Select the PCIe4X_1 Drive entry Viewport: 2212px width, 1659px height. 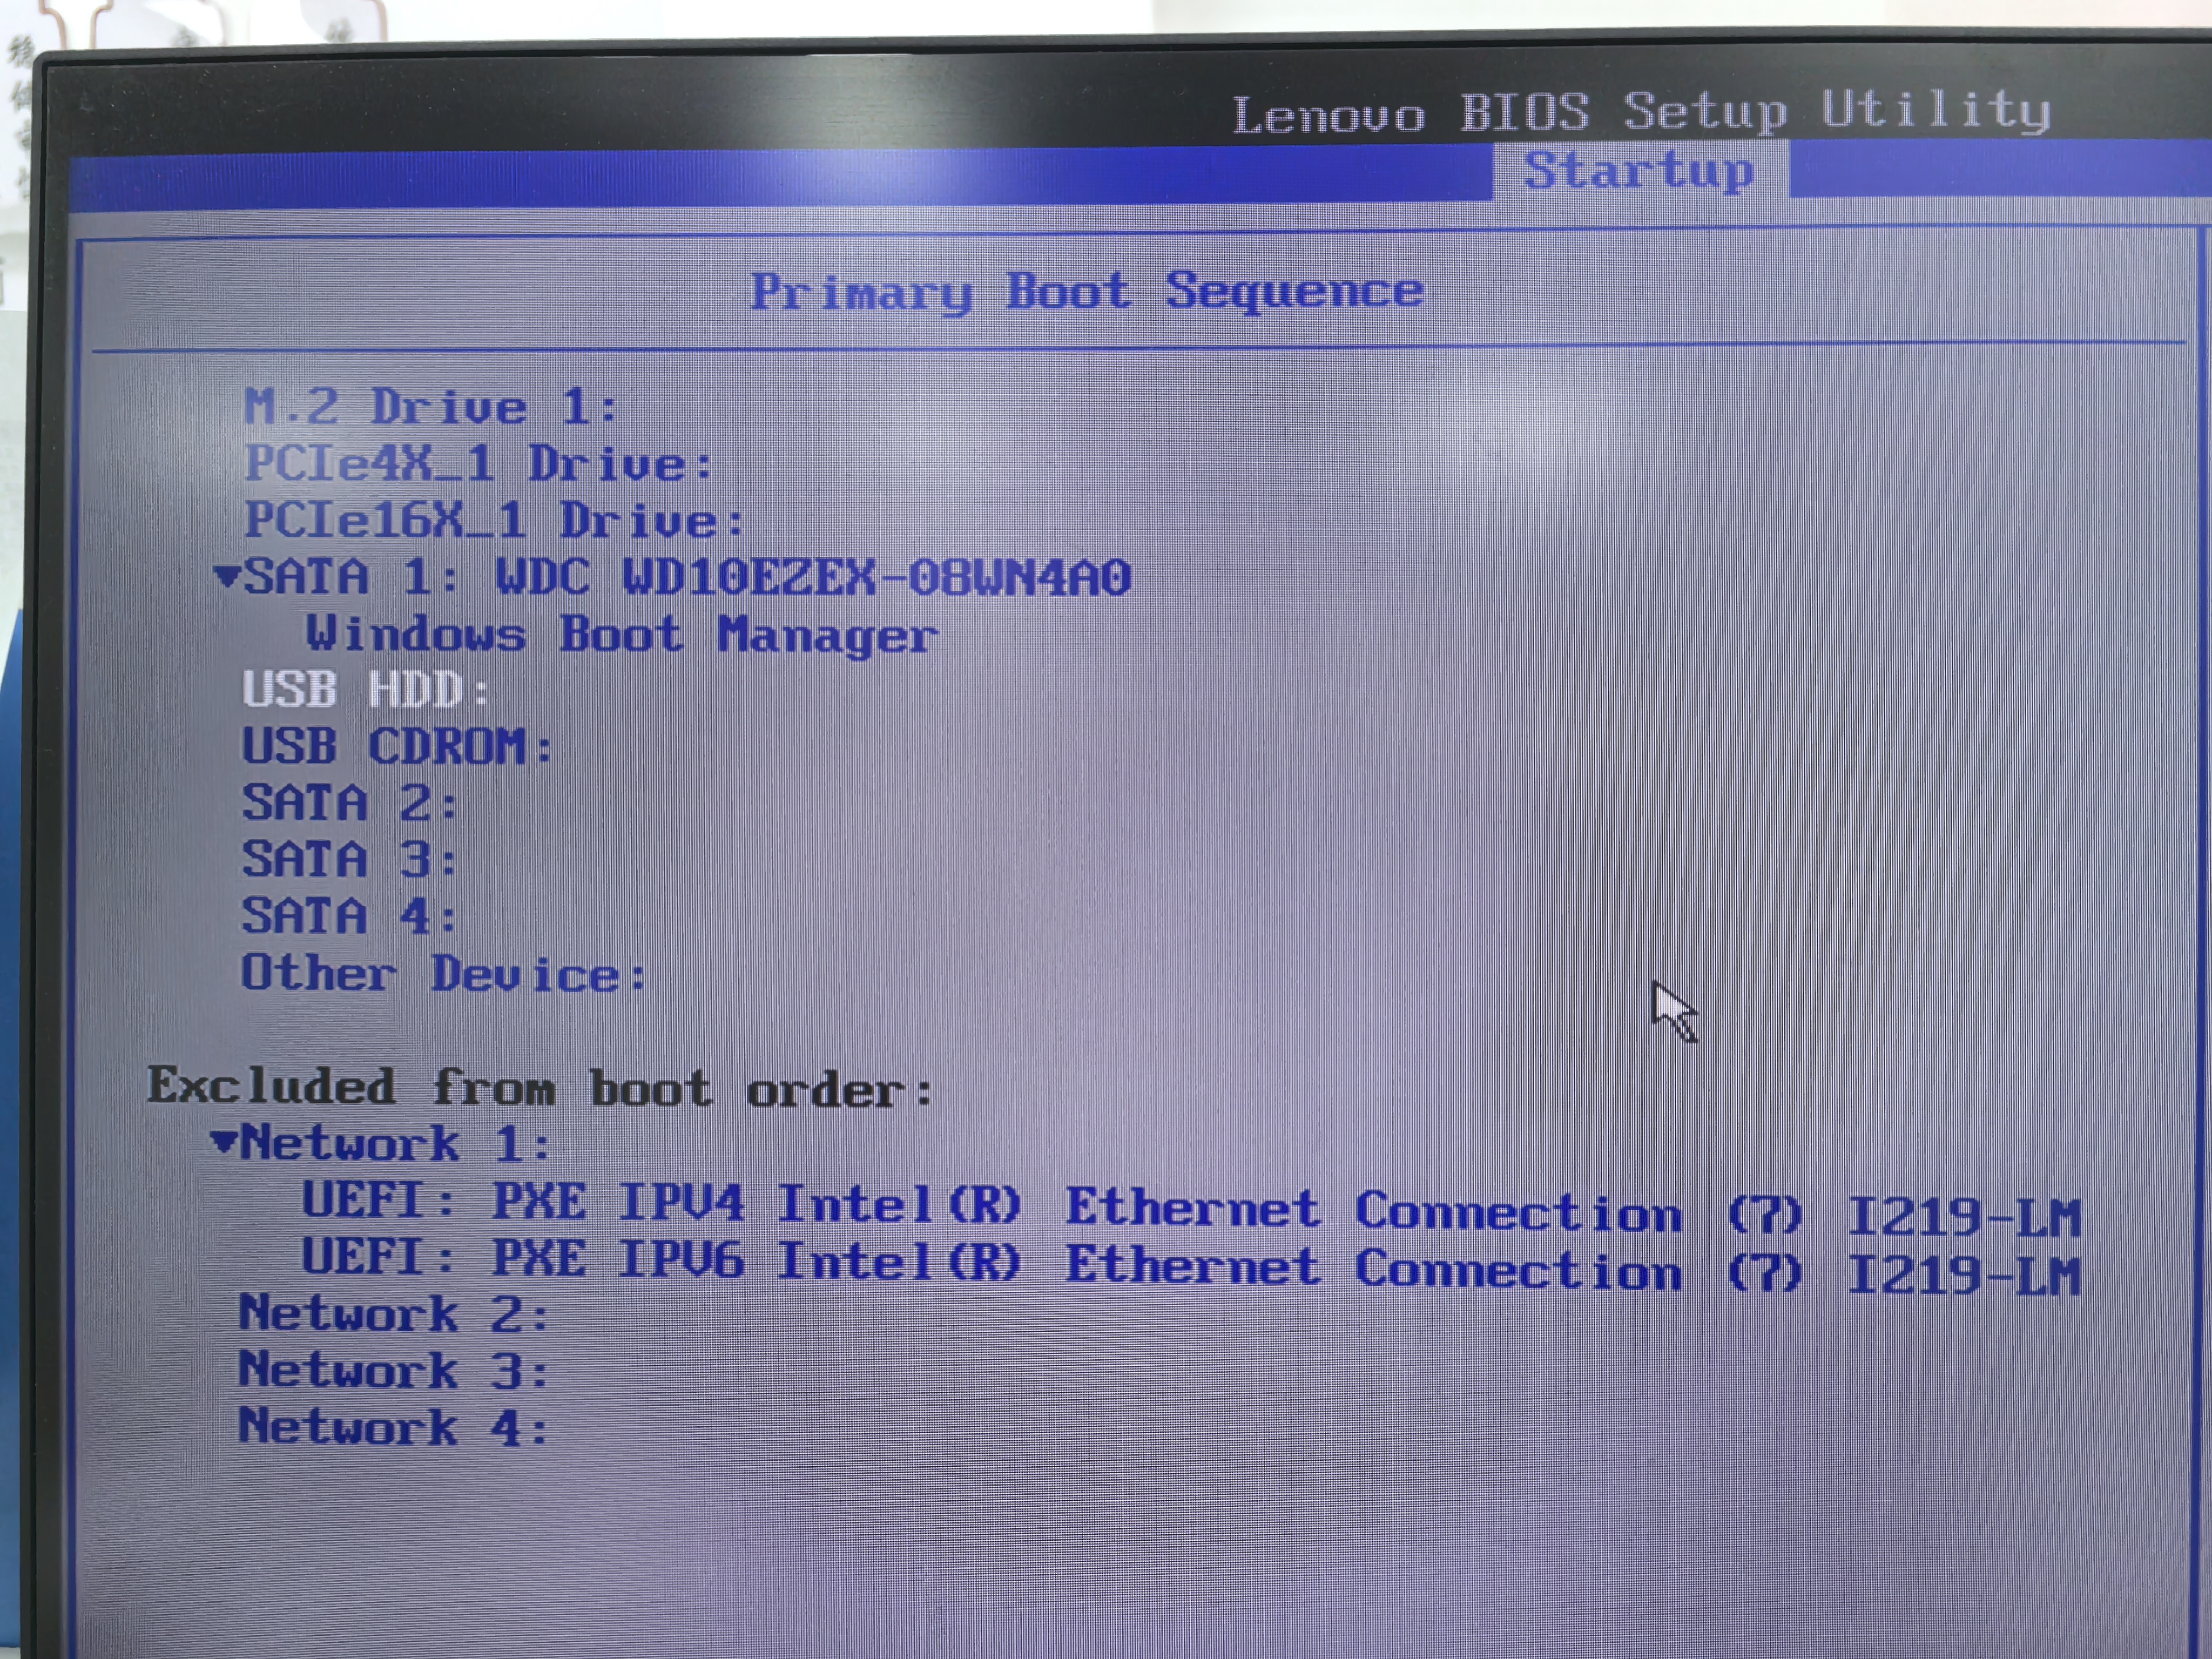pos(479,464)
